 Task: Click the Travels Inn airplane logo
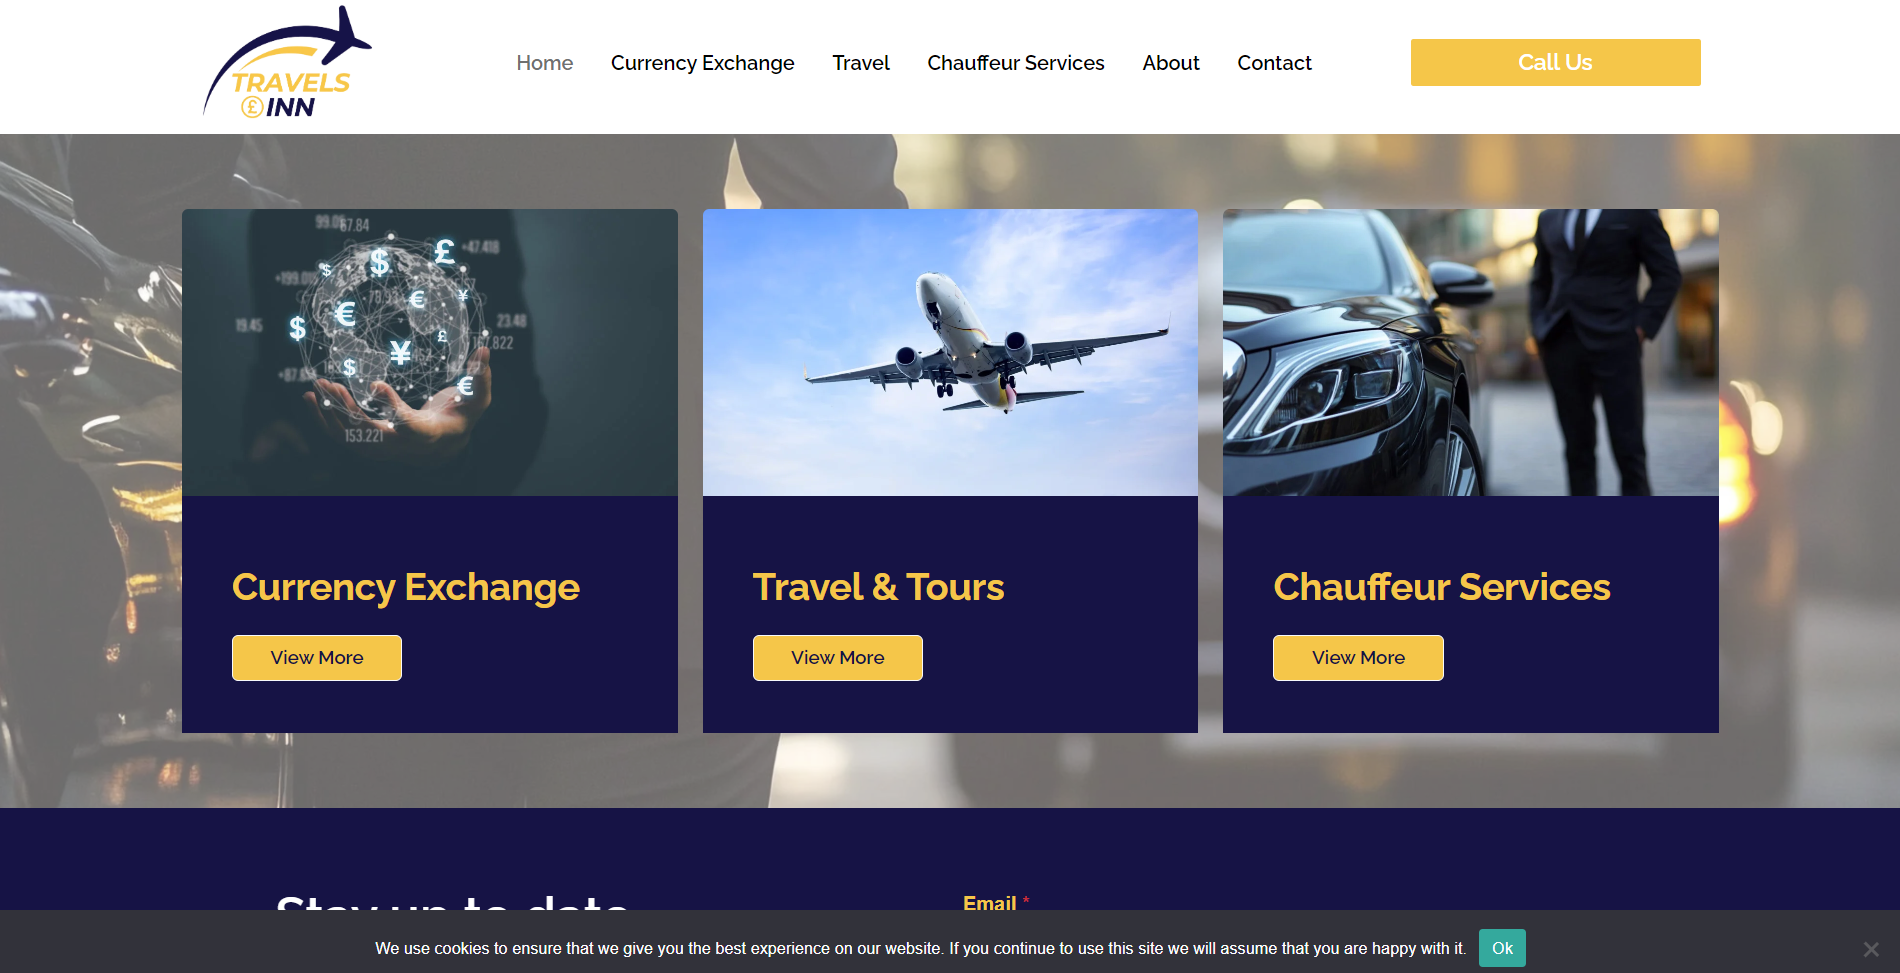(x=287, y=63)
